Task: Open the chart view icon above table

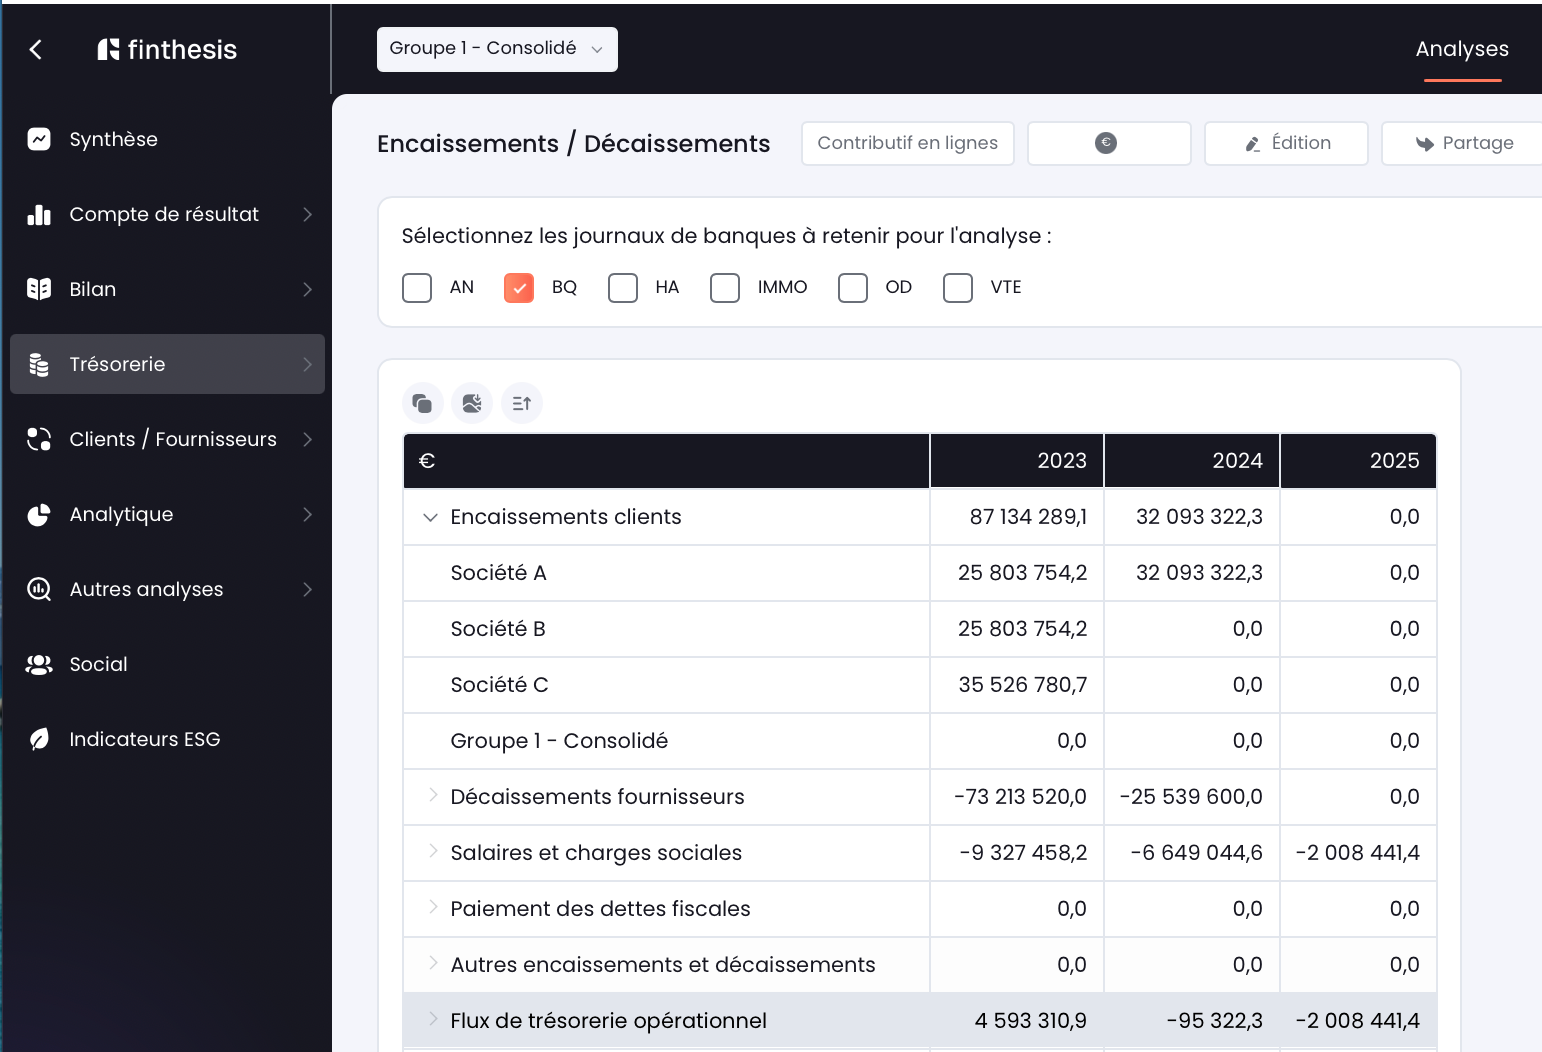Action: pos(472,403)
